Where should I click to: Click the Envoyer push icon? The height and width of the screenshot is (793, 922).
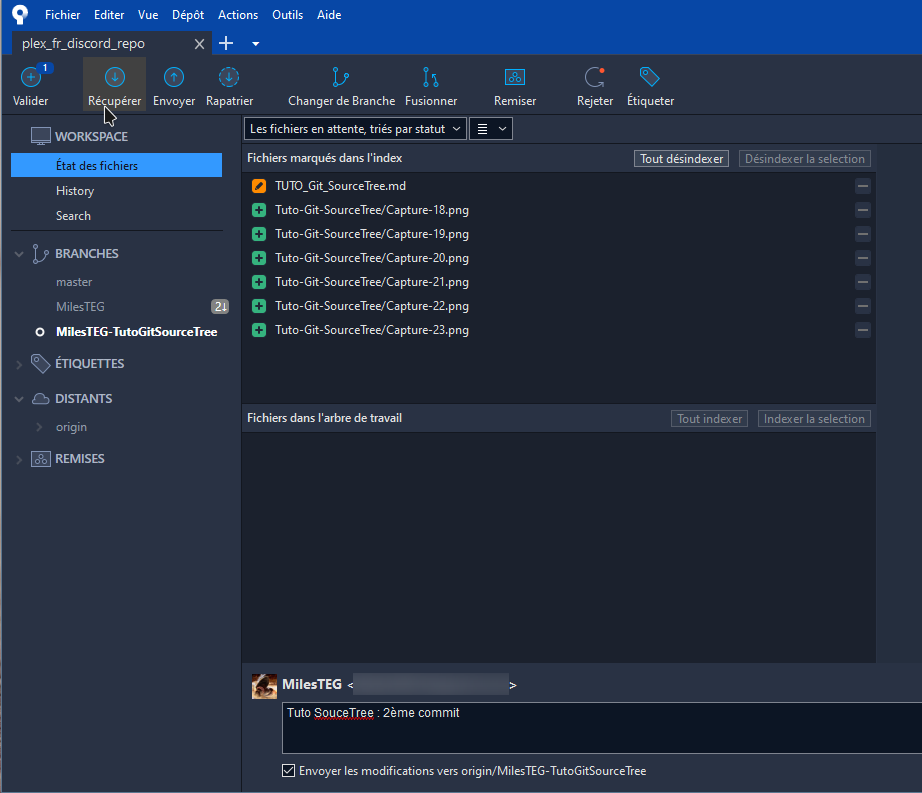tap(173, 77)
